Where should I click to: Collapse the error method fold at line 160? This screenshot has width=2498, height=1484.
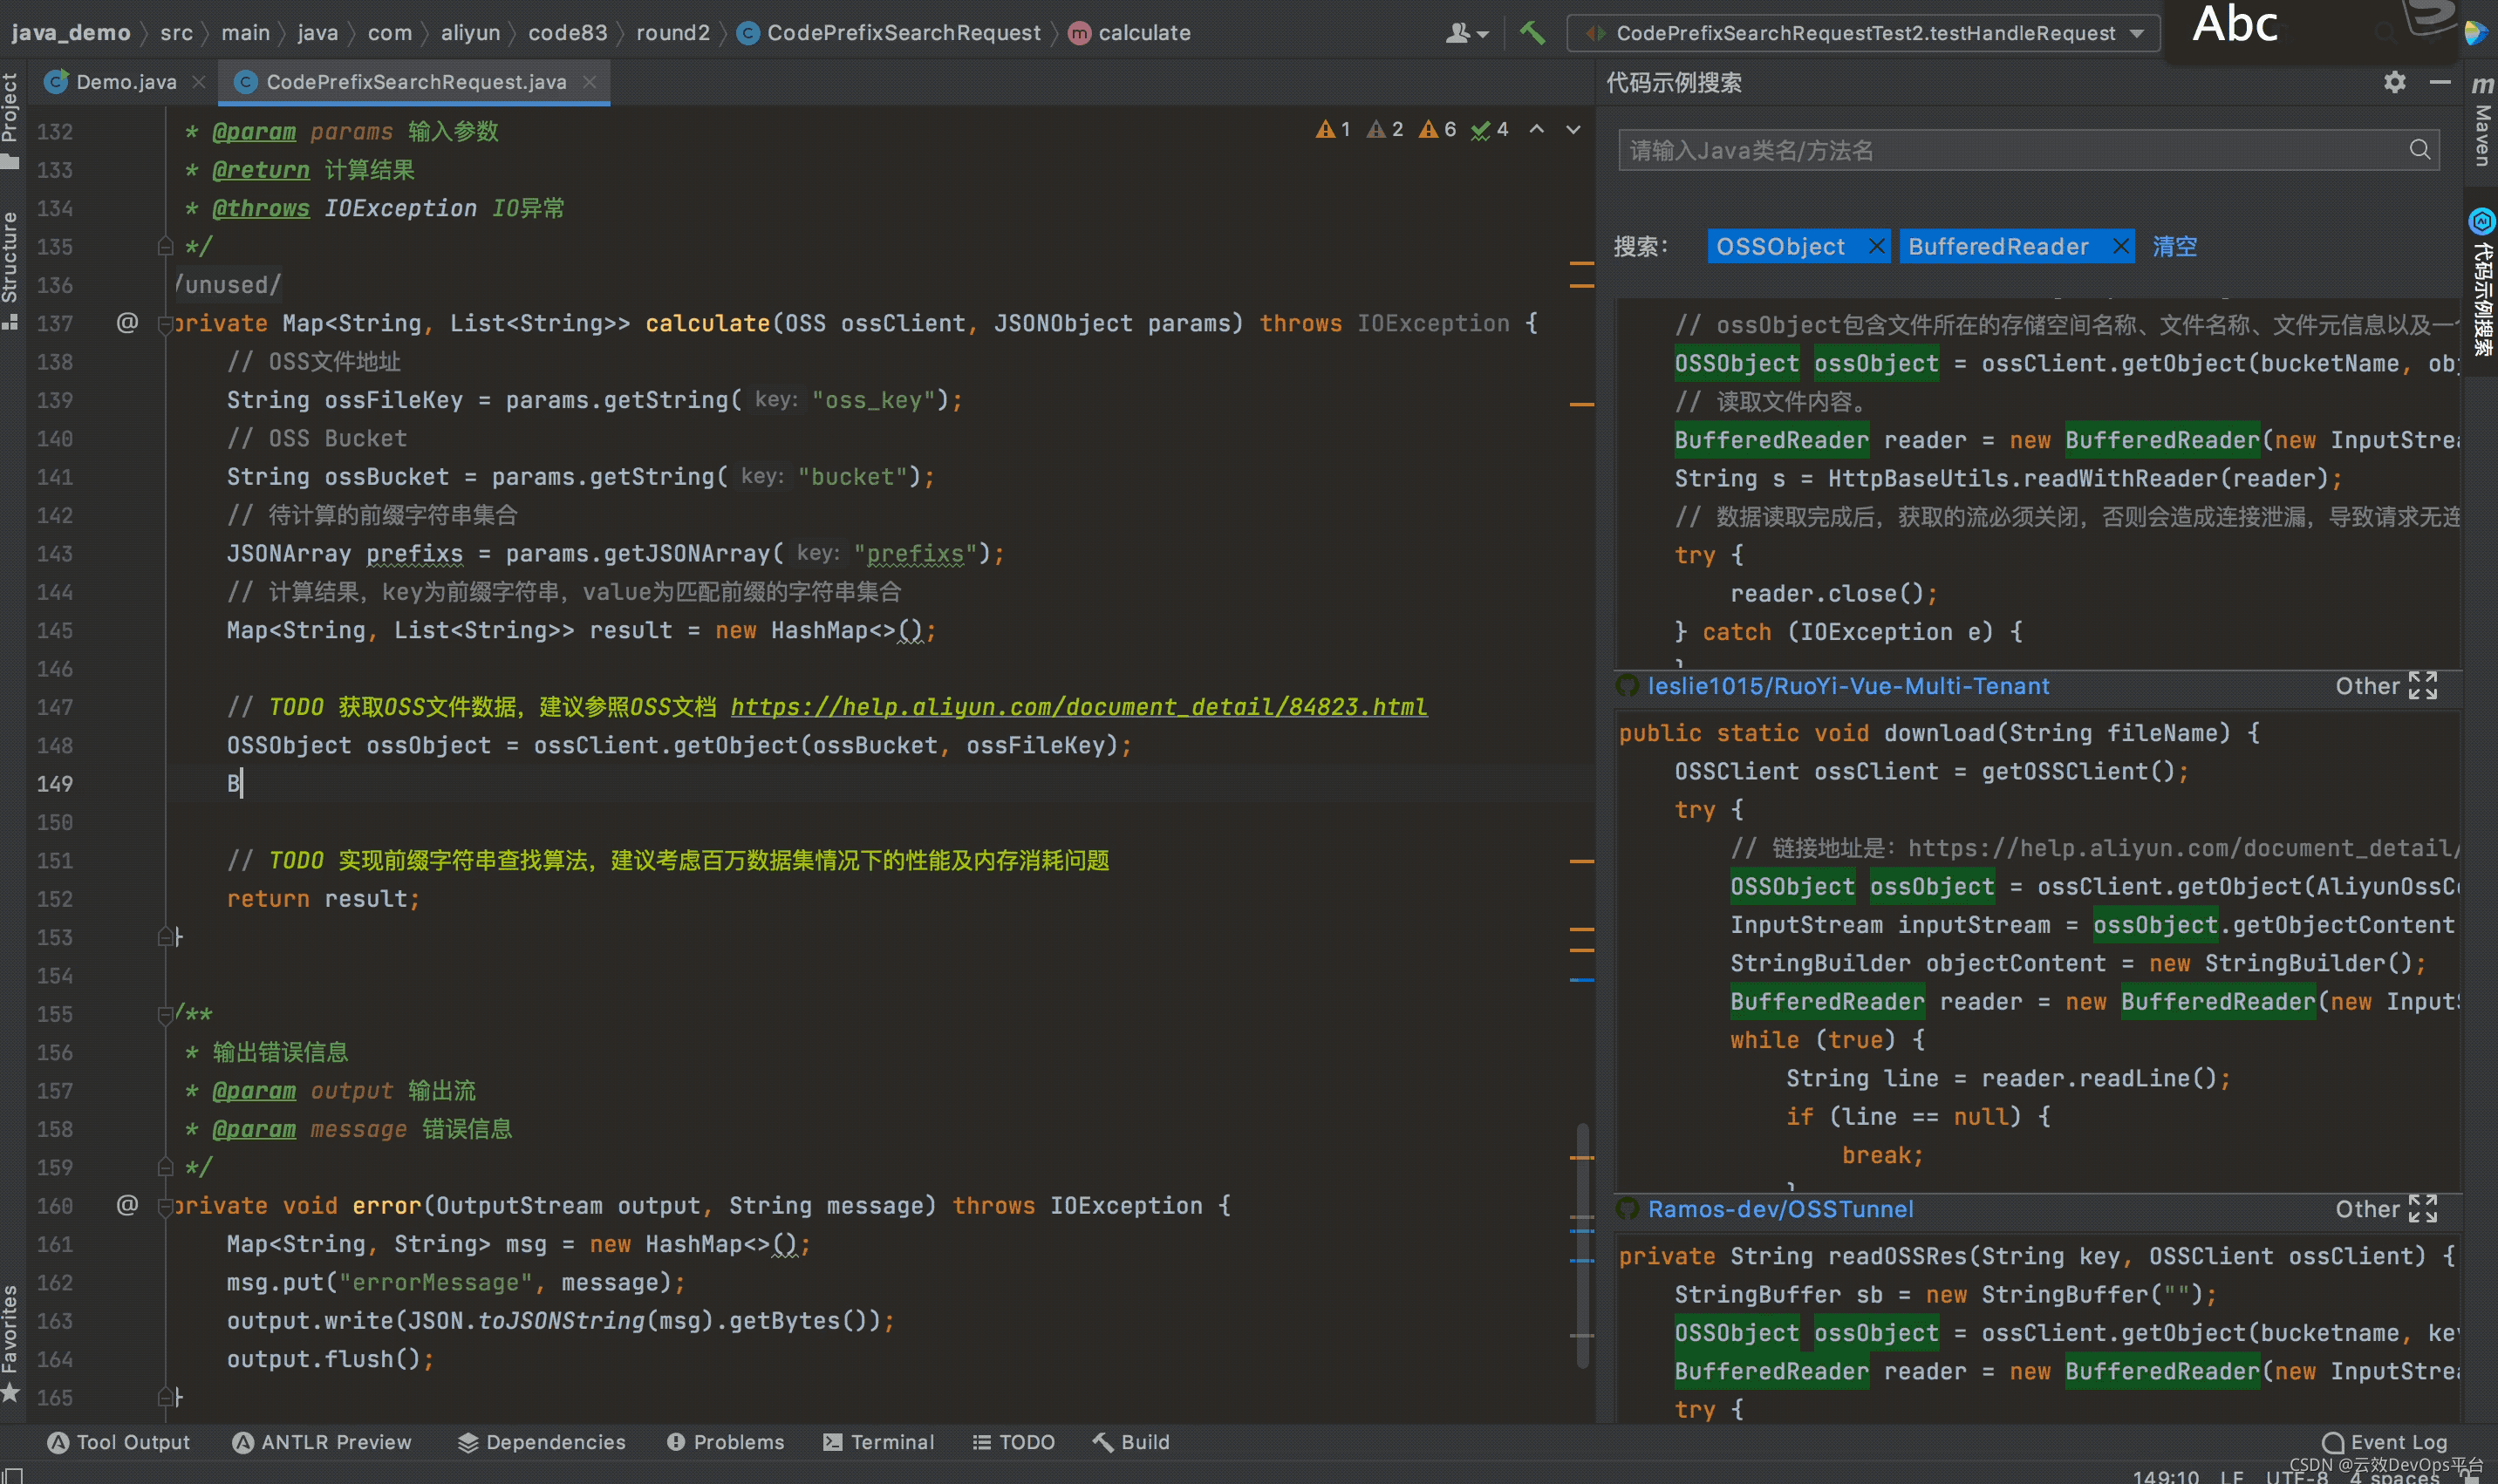pyautogui.click(x=165, y=1206)
